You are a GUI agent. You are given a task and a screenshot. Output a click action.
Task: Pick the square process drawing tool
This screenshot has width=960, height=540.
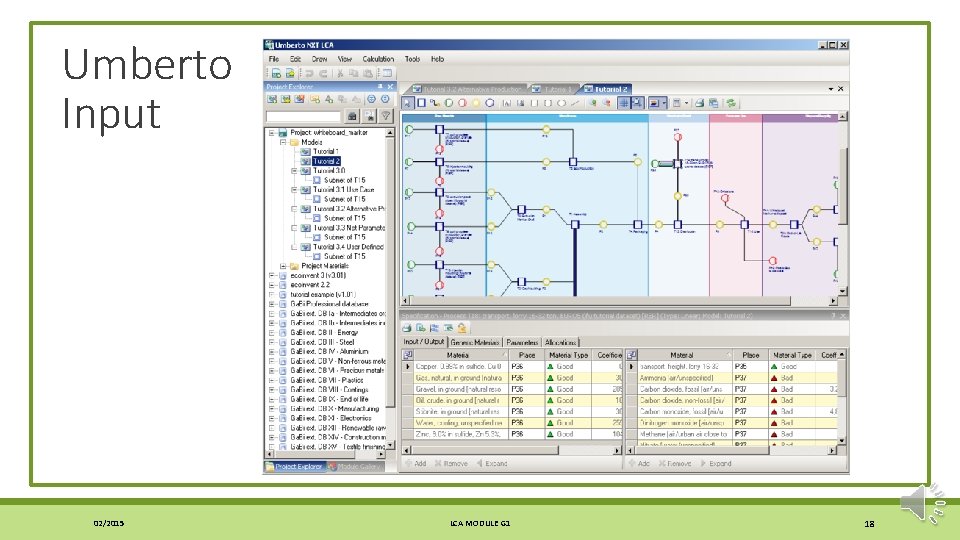click(421, 103)
